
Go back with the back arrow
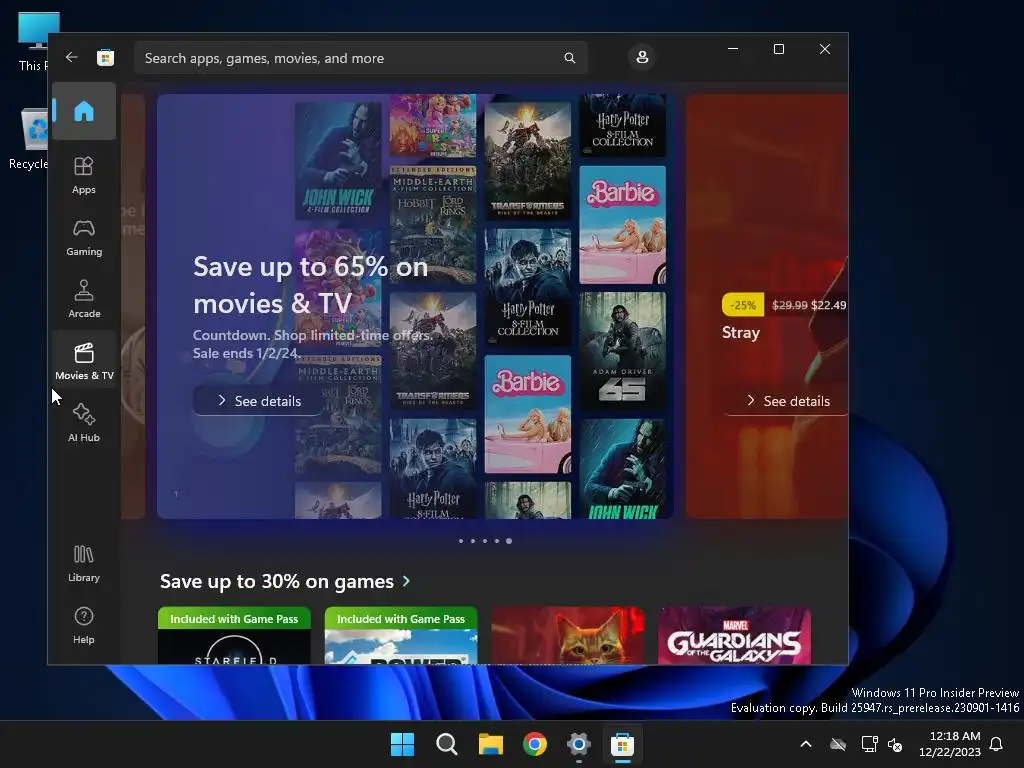pos(72,57)
